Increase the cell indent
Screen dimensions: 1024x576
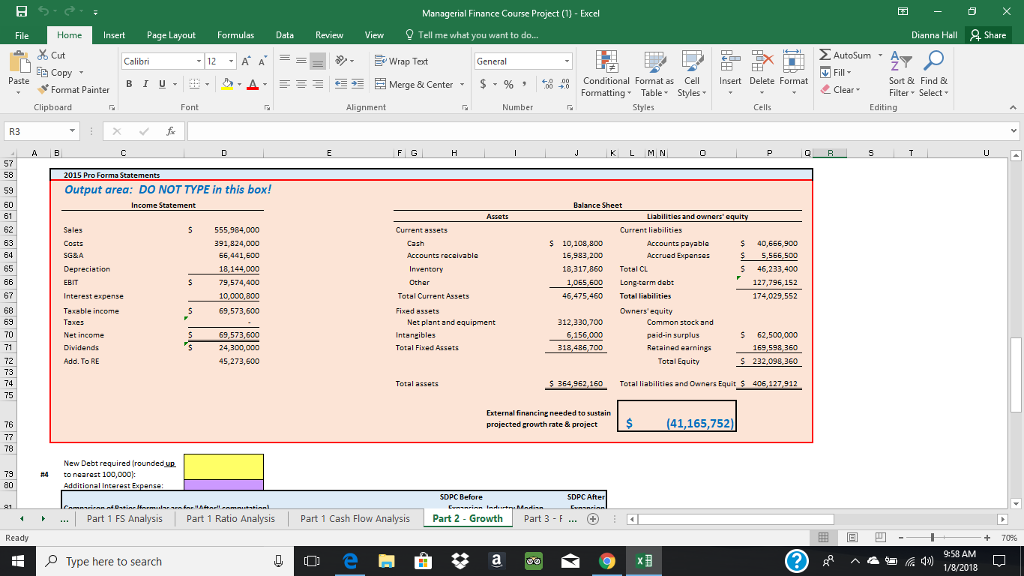coord(357,84)
